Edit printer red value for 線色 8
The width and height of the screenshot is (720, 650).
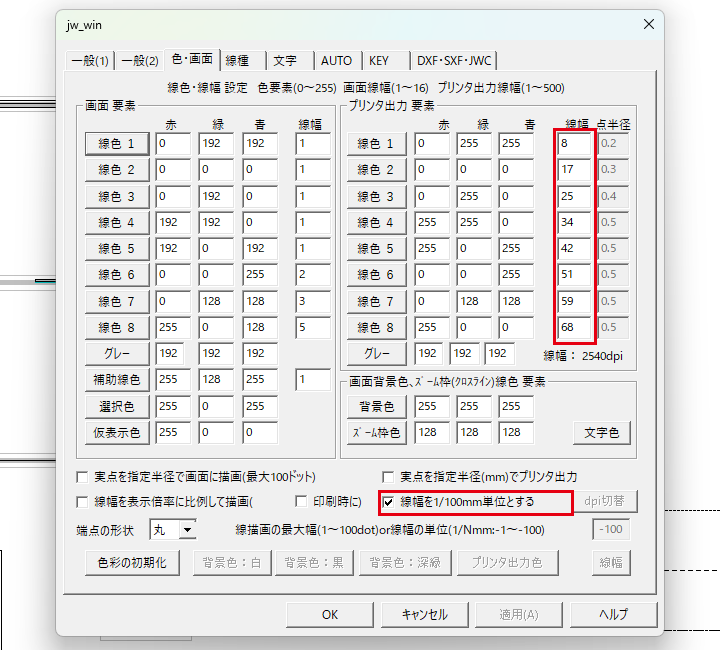(432, 327)
